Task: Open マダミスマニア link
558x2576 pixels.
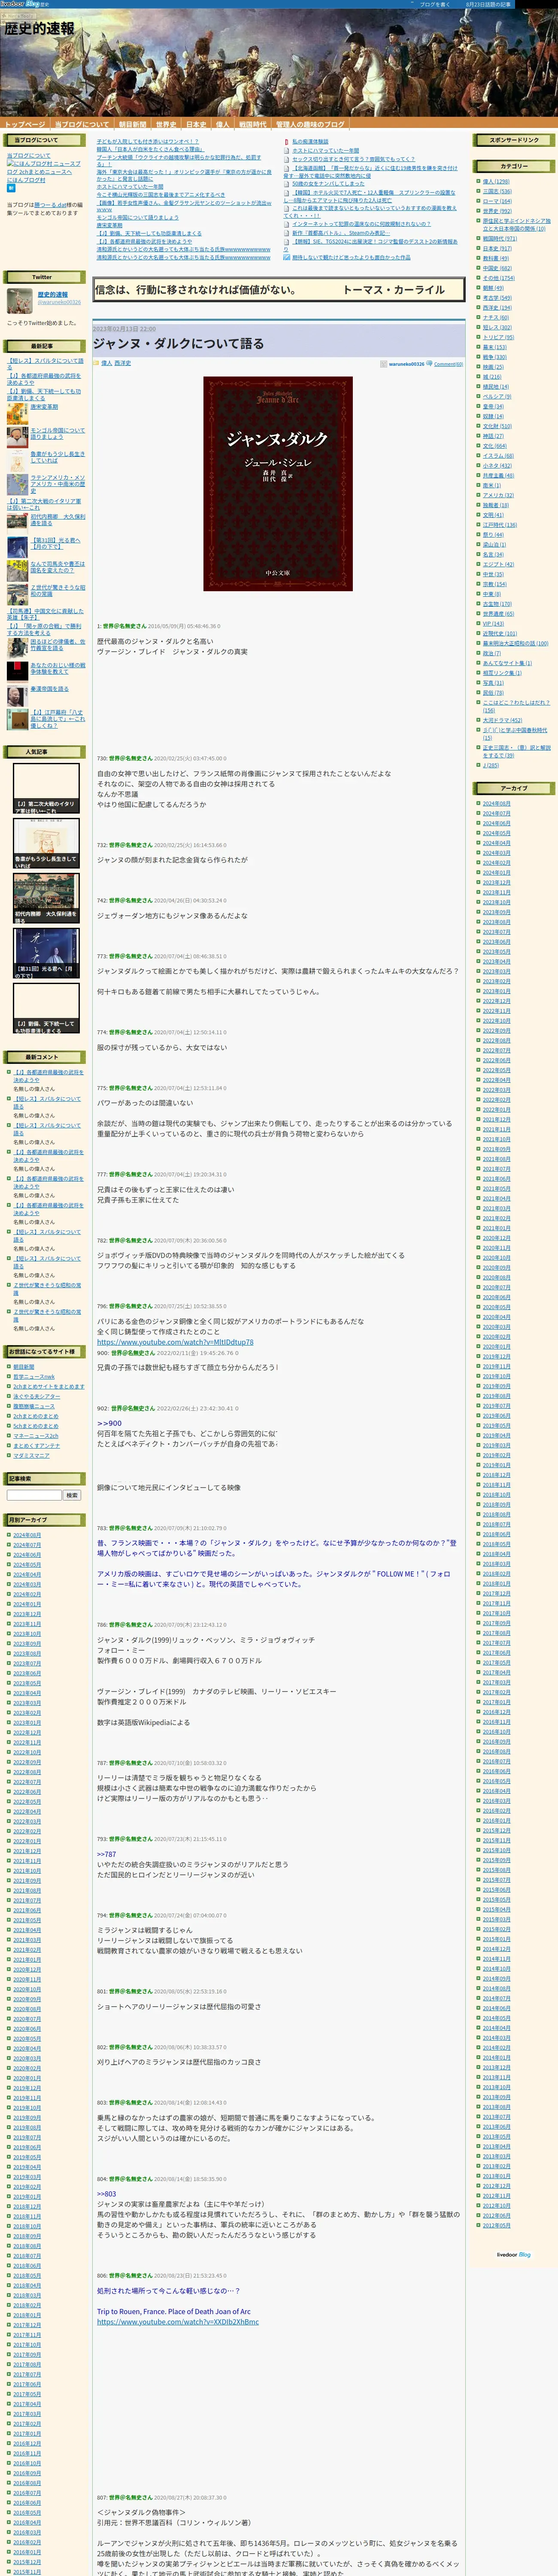Action: pos(31,1455)
